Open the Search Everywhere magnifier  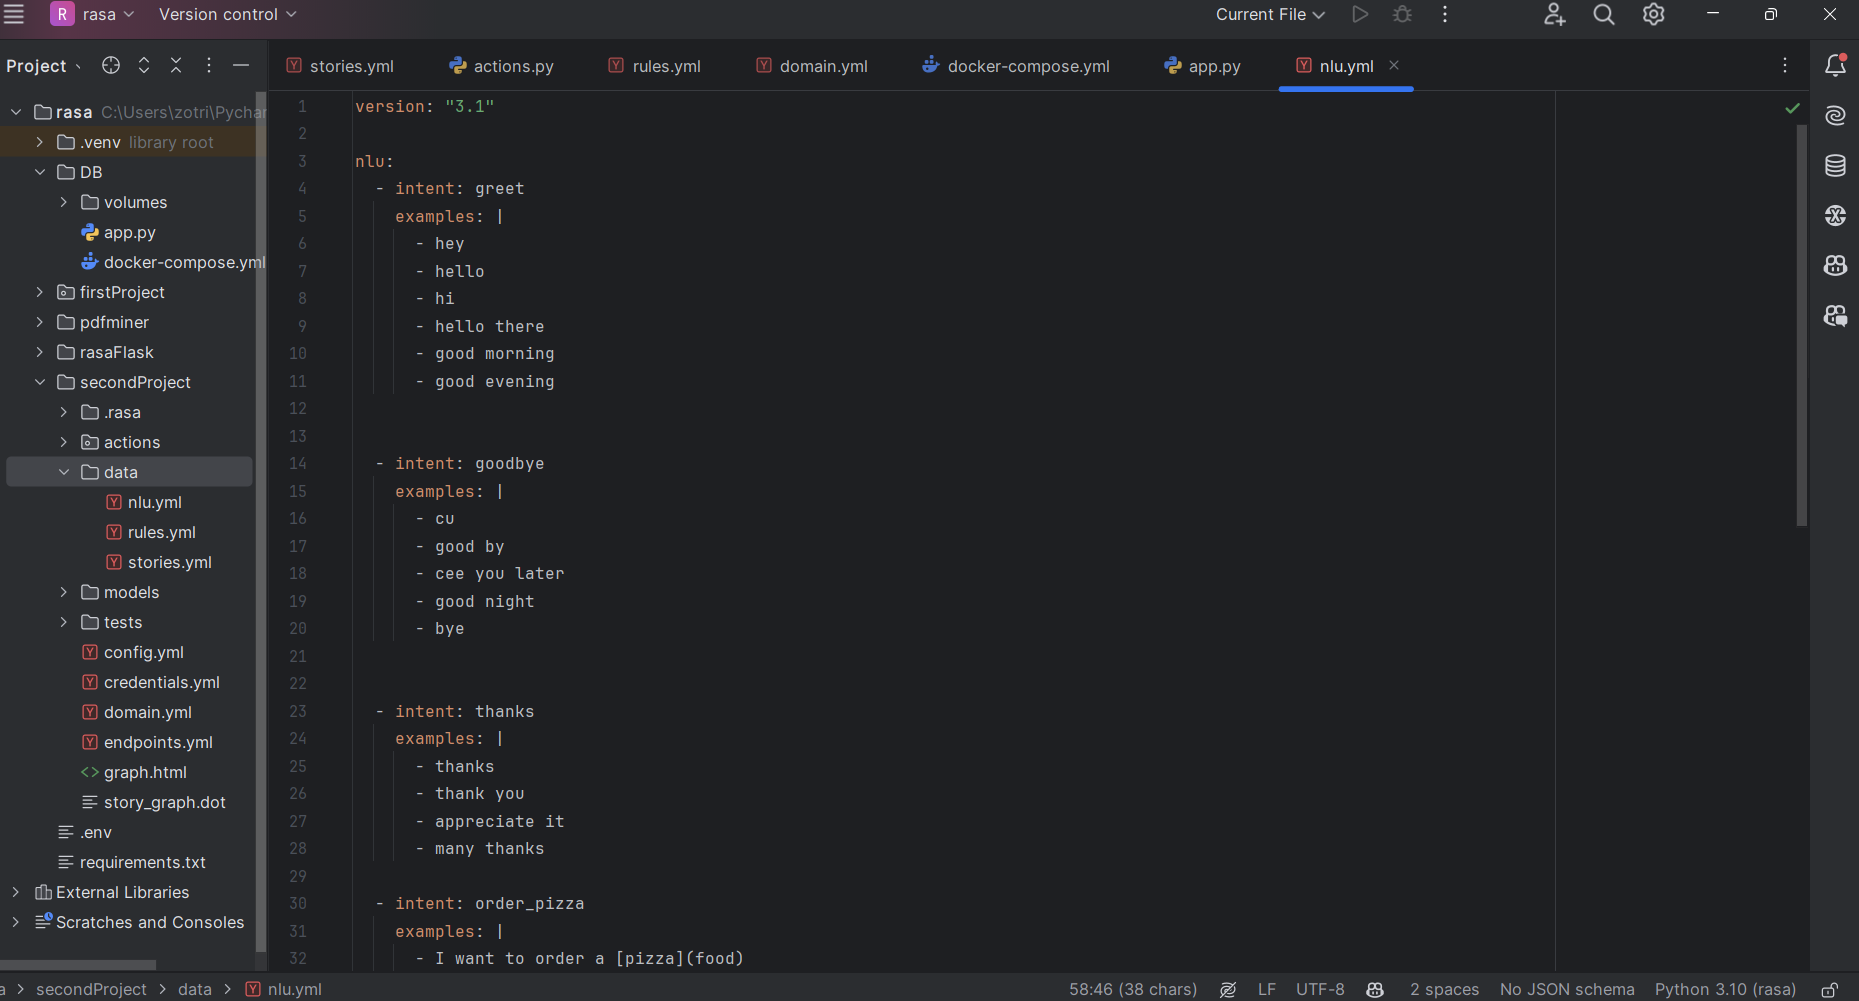(1604, 14)
